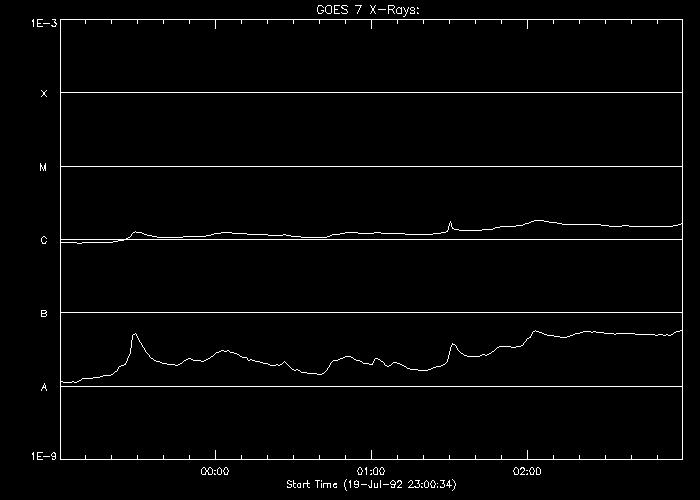
Task: Click the "B" flare class label
Action: [x=44, y=314]
